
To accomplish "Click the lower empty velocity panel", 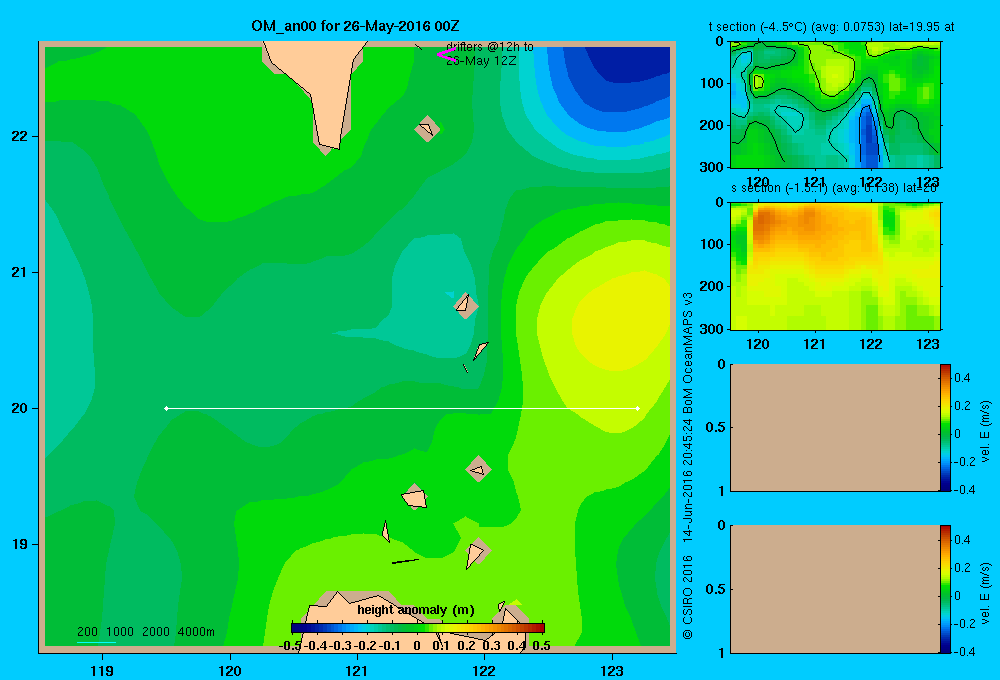I will click(x=835, y=589).
